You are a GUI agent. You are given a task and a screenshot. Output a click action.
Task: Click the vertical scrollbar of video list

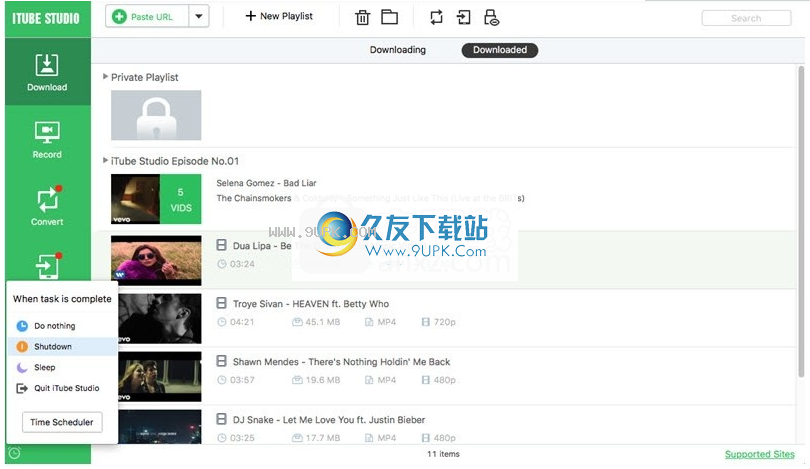tap(801, 222)
